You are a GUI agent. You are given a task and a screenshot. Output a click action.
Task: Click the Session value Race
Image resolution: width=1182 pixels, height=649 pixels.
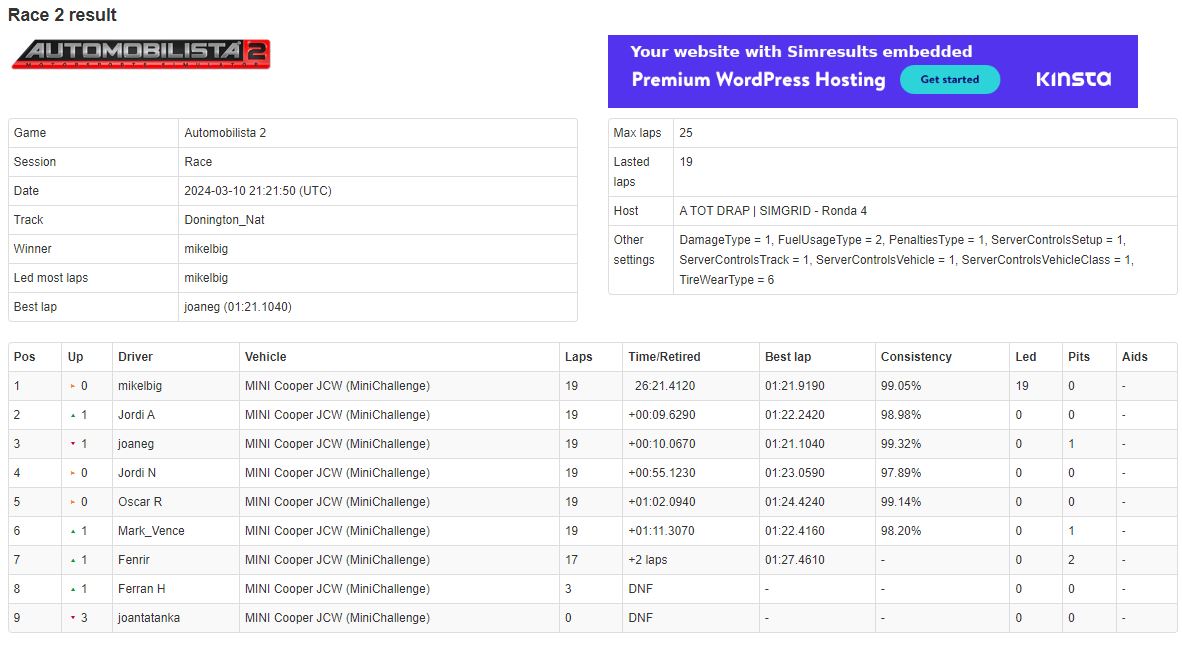point(198,162)
